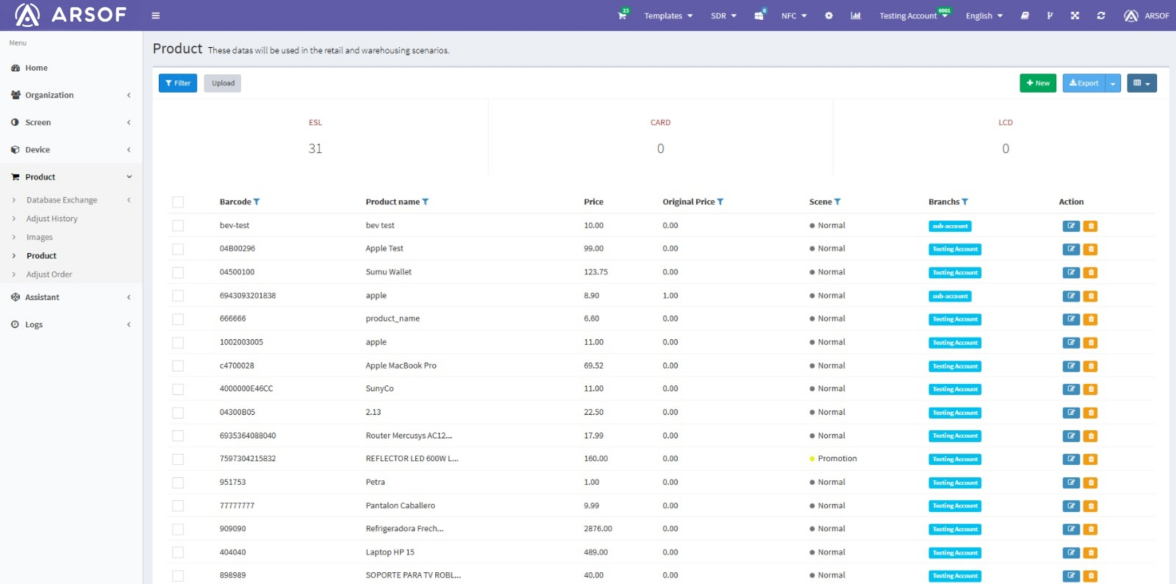Click the fullscreen expand icon in header
The width and height of the screenshot is (1176, 584).
1075,16
